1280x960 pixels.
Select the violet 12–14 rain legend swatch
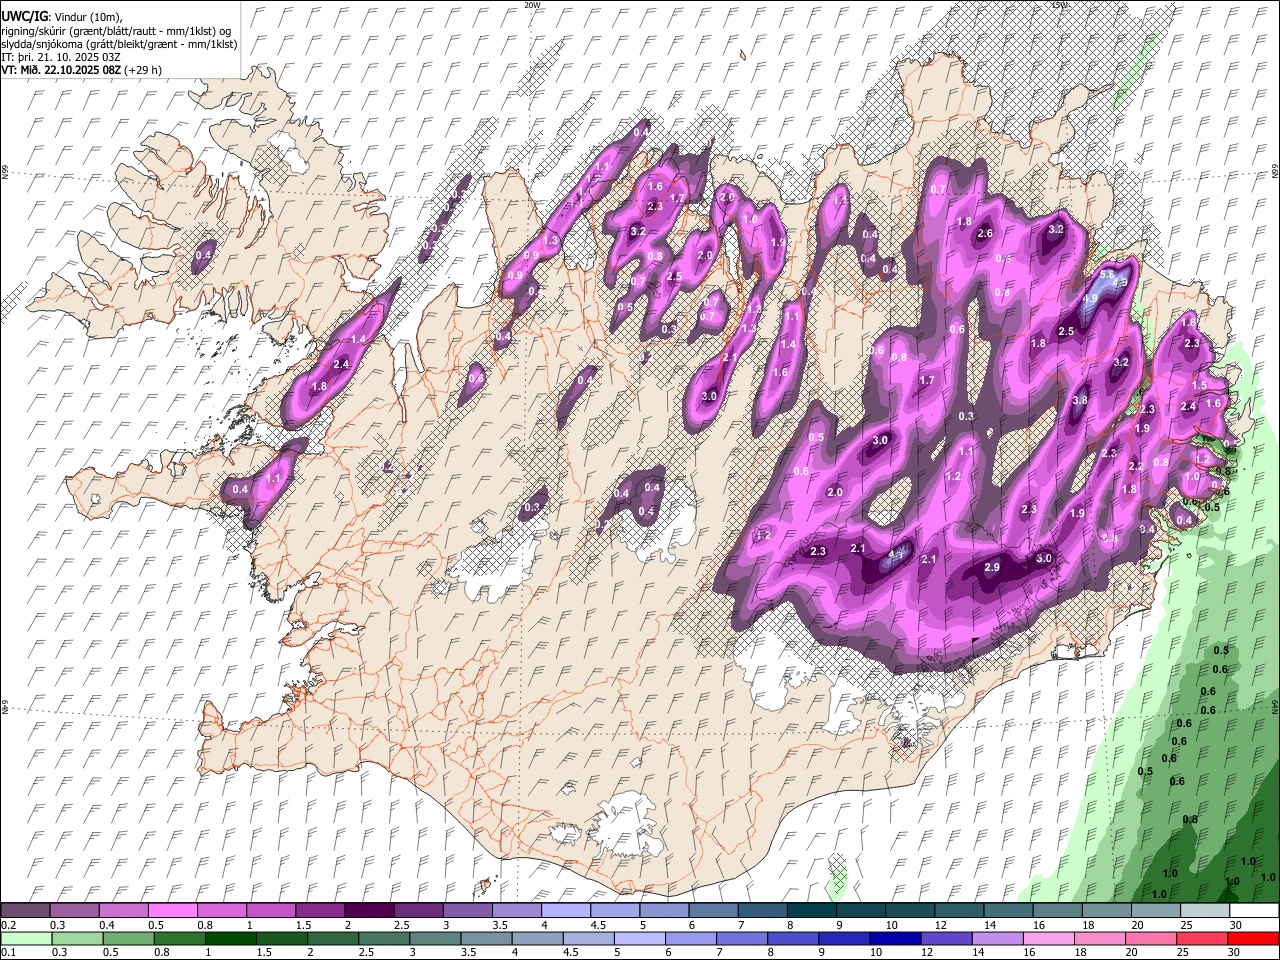948,938
